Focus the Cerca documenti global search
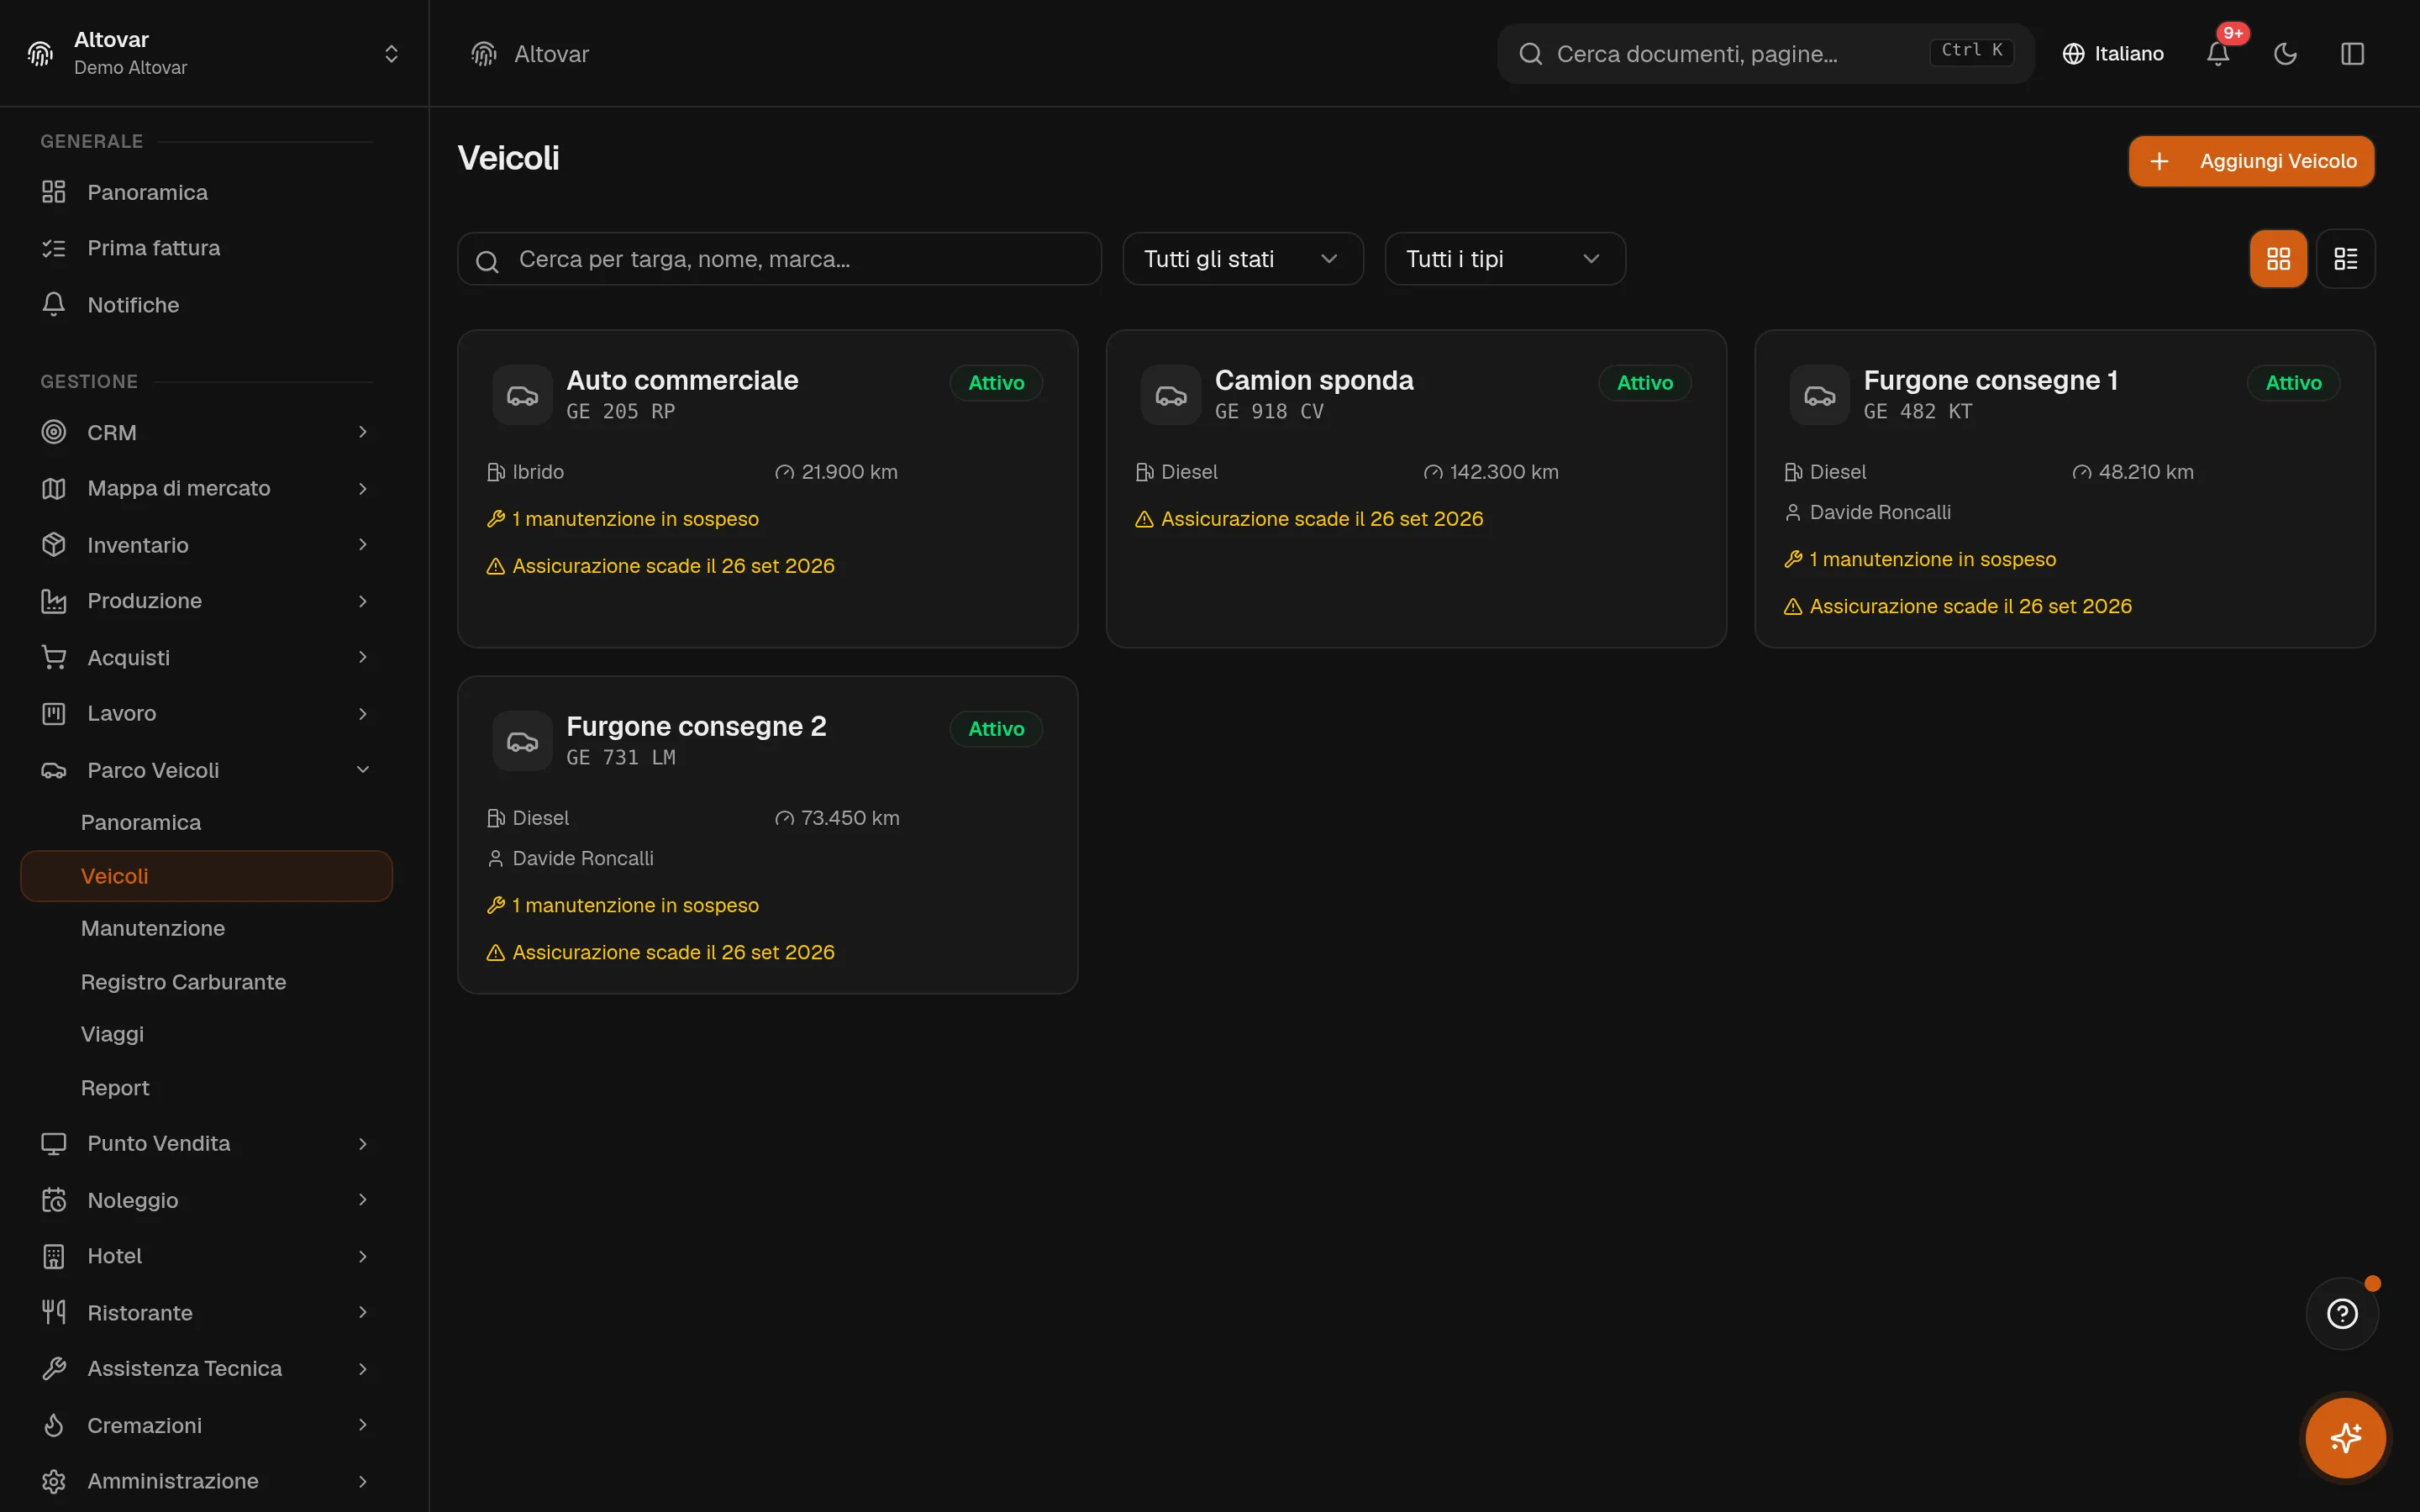 [1765, 54]
